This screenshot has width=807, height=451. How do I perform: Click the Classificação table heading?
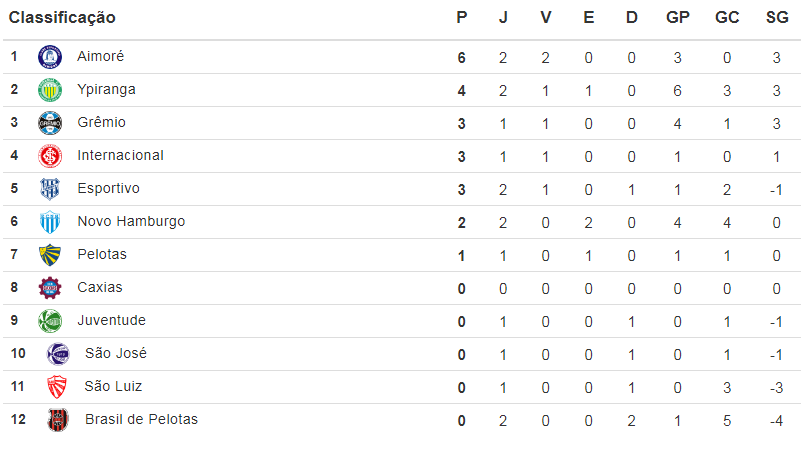[62, 18]
